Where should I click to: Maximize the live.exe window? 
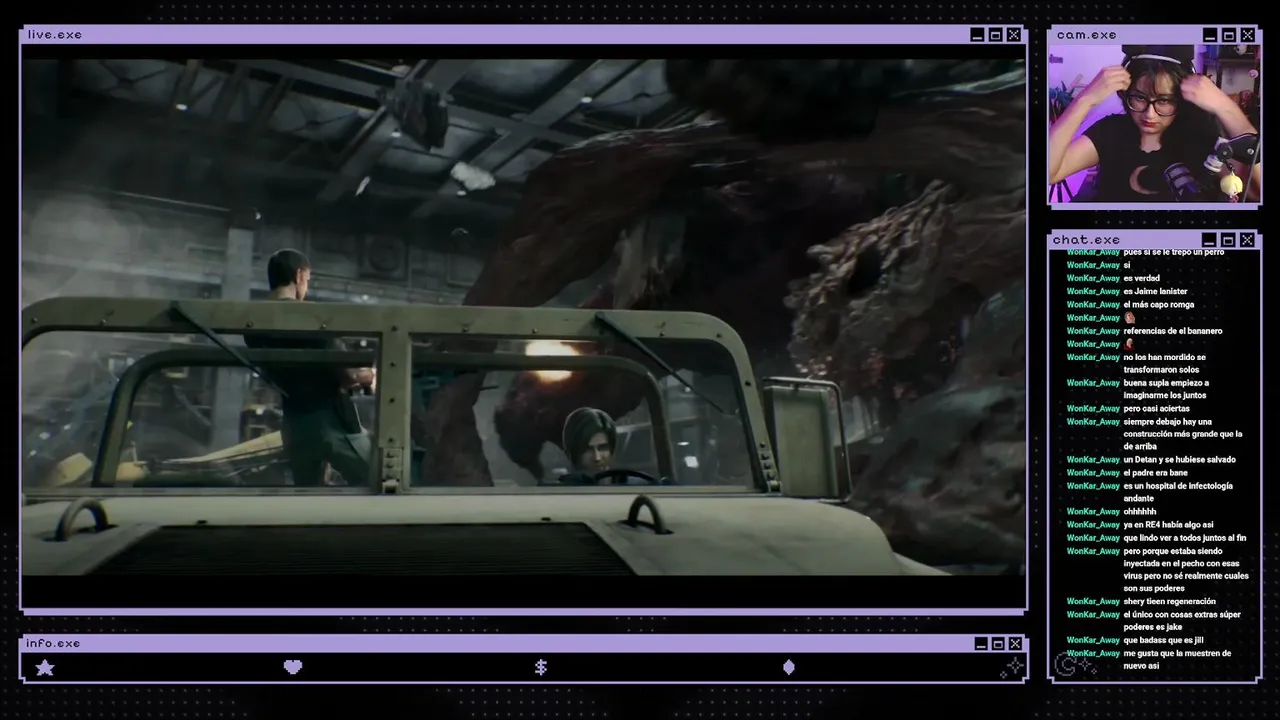tap(995, 35)
